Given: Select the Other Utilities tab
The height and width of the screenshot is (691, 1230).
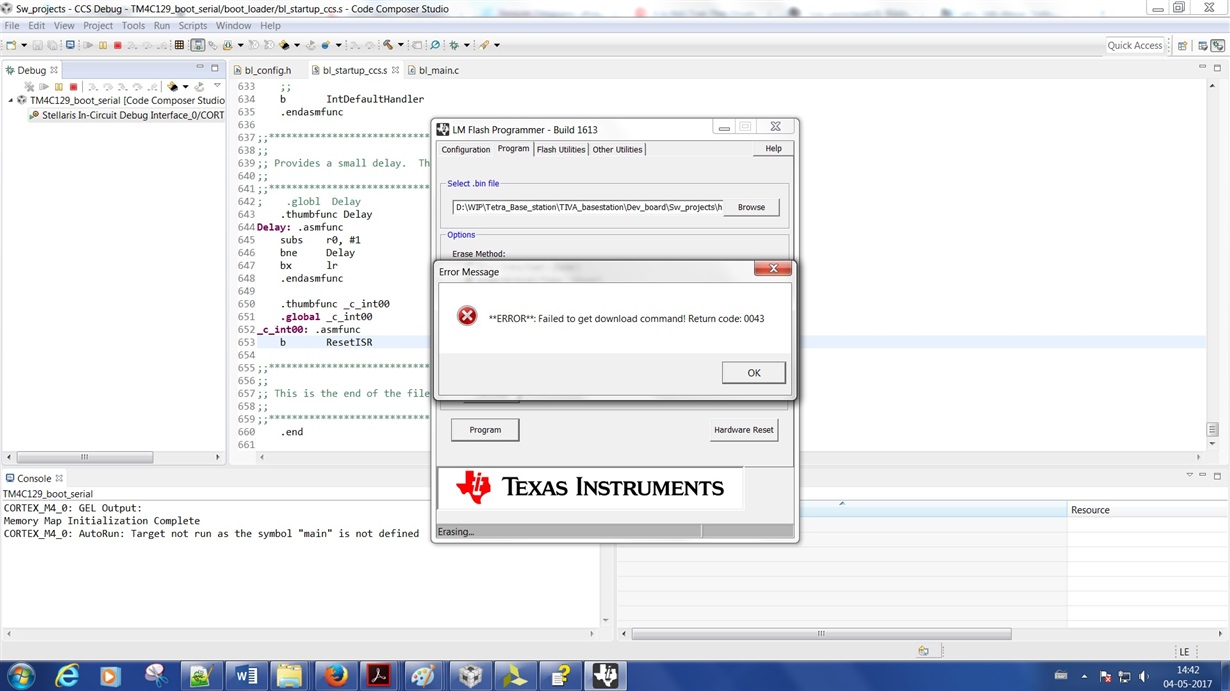Looking at the screenshot, I should pyautogui.click(x=617, y=150).
